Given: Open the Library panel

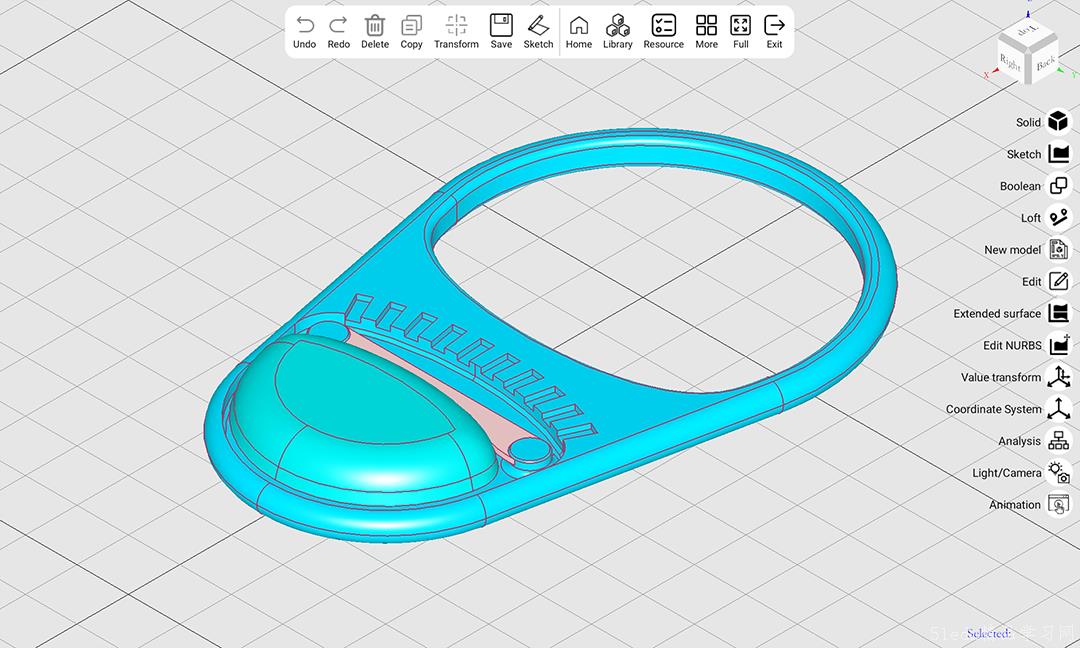Looking at the screenshot, I should point(617,30).
